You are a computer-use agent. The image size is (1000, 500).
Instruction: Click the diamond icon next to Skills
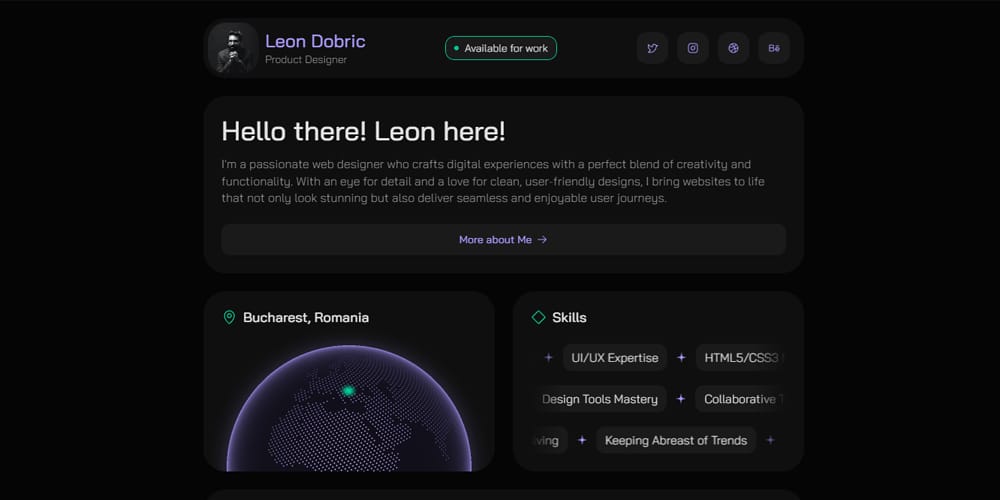(538, 317)
